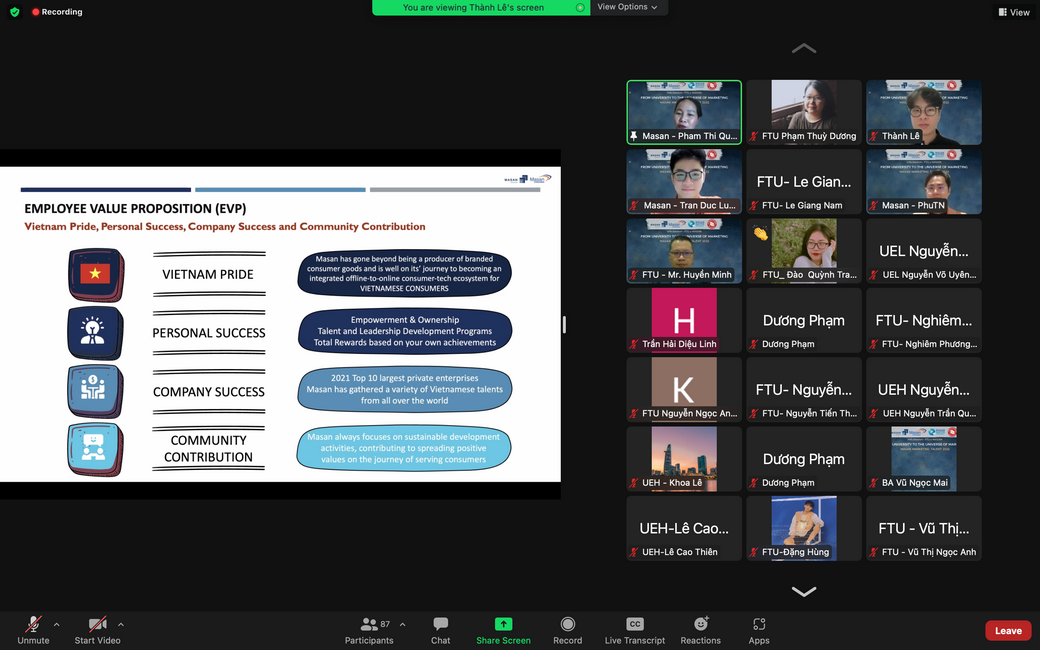Select BA Vũ Ngọc Mai participant tile
Screen dimensions: 1040x650
click(924, 459)
